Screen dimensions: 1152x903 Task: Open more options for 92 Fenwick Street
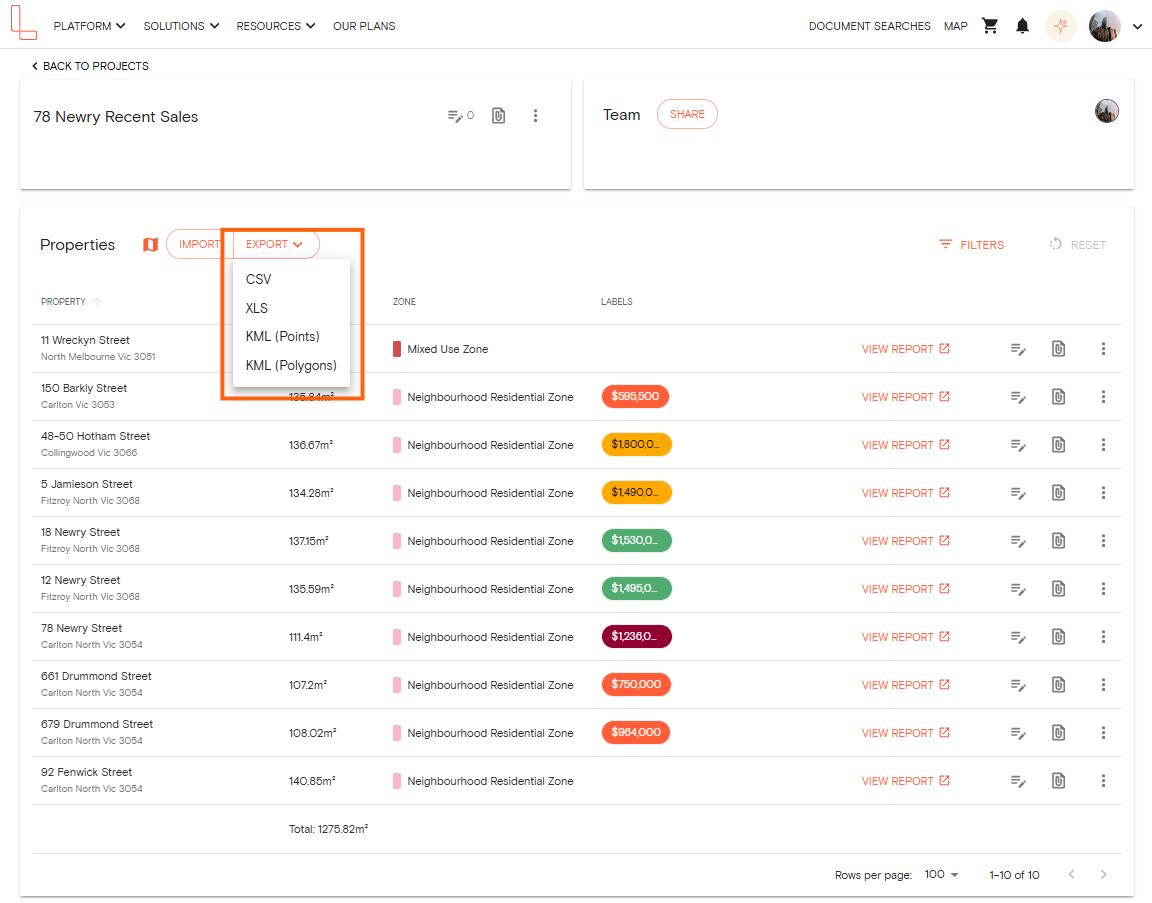1103,781
